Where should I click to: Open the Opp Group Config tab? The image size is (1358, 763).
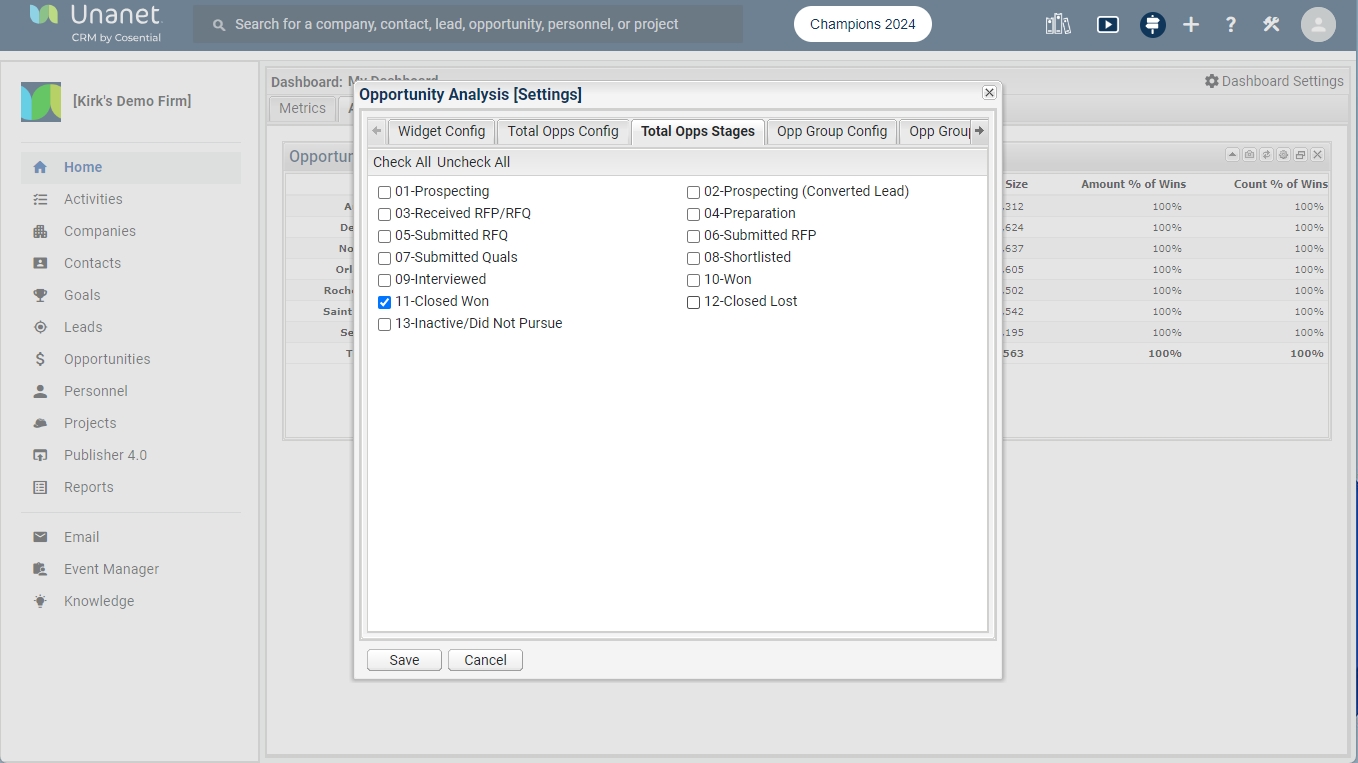pyautogui.click(x=831, y=131)
